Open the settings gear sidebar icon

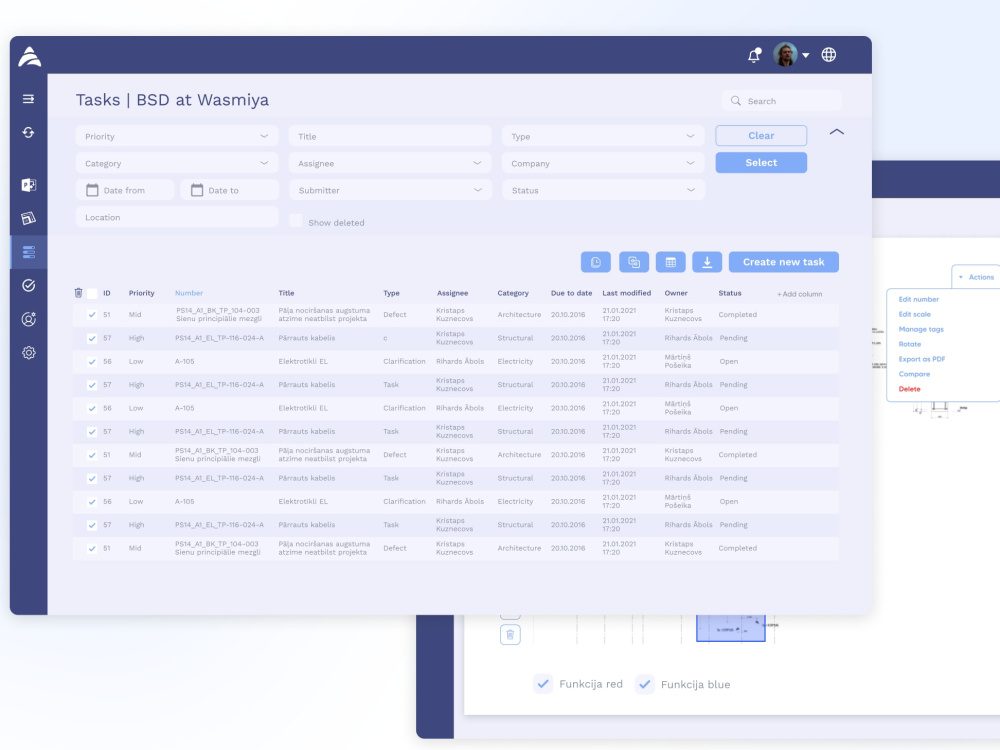(29, 353)
